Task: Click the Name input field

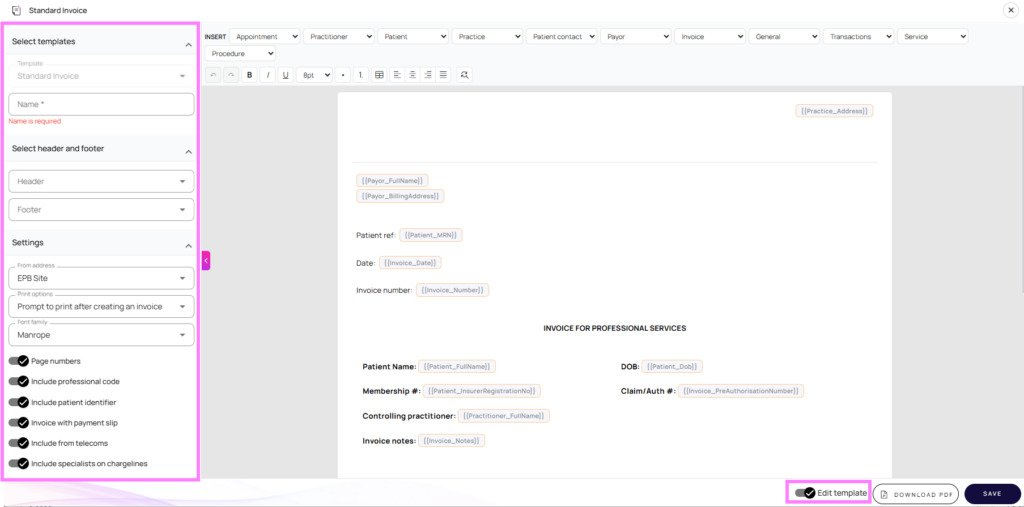Action: tap(101, 104)
